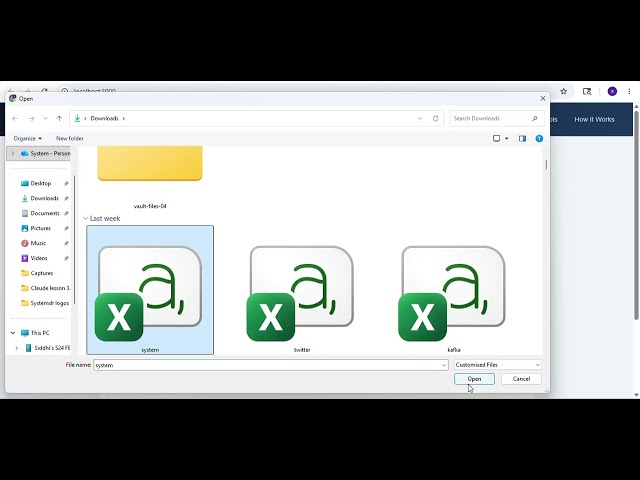The height and width of the screenshot is (480, 640).
Task: Unpin Desktop using its pin icon
Action: (66, 183)
